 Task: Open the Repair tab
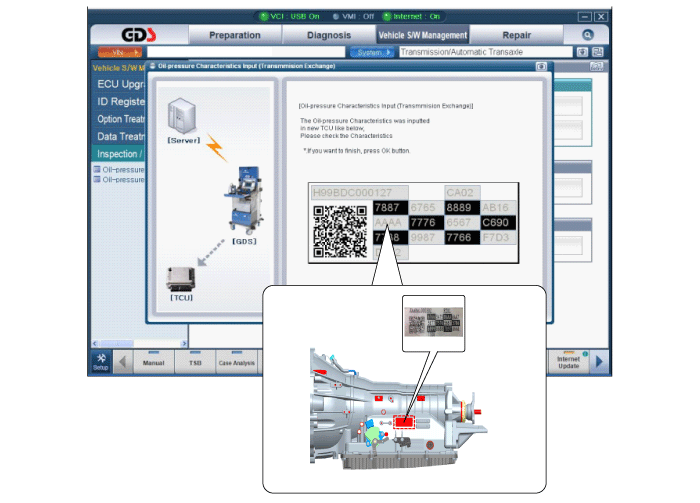pos(516,34)
